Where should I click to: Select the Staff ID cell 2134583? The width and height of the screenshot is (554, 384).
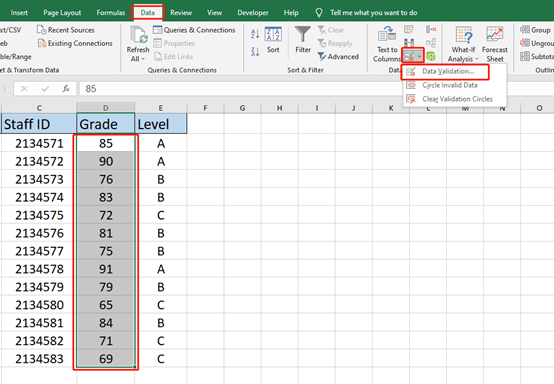tap(39, 359)
